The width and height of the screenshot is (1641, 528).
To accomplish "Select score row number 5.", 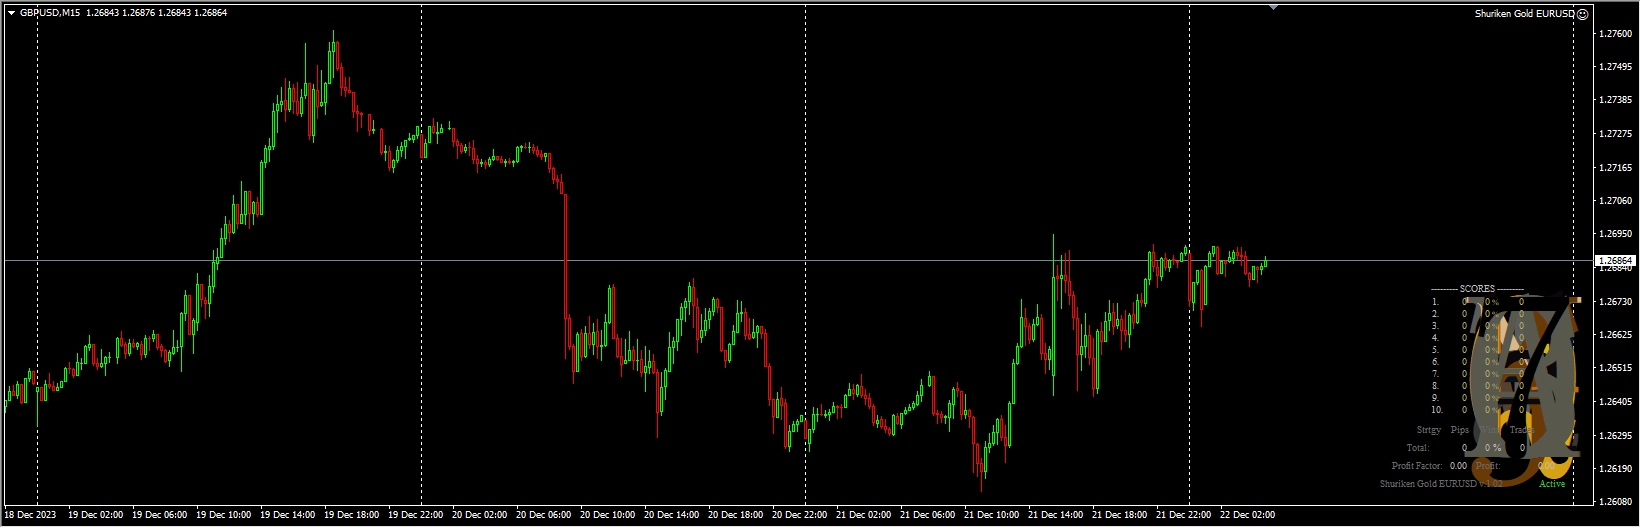I will tap(1478, 349).
